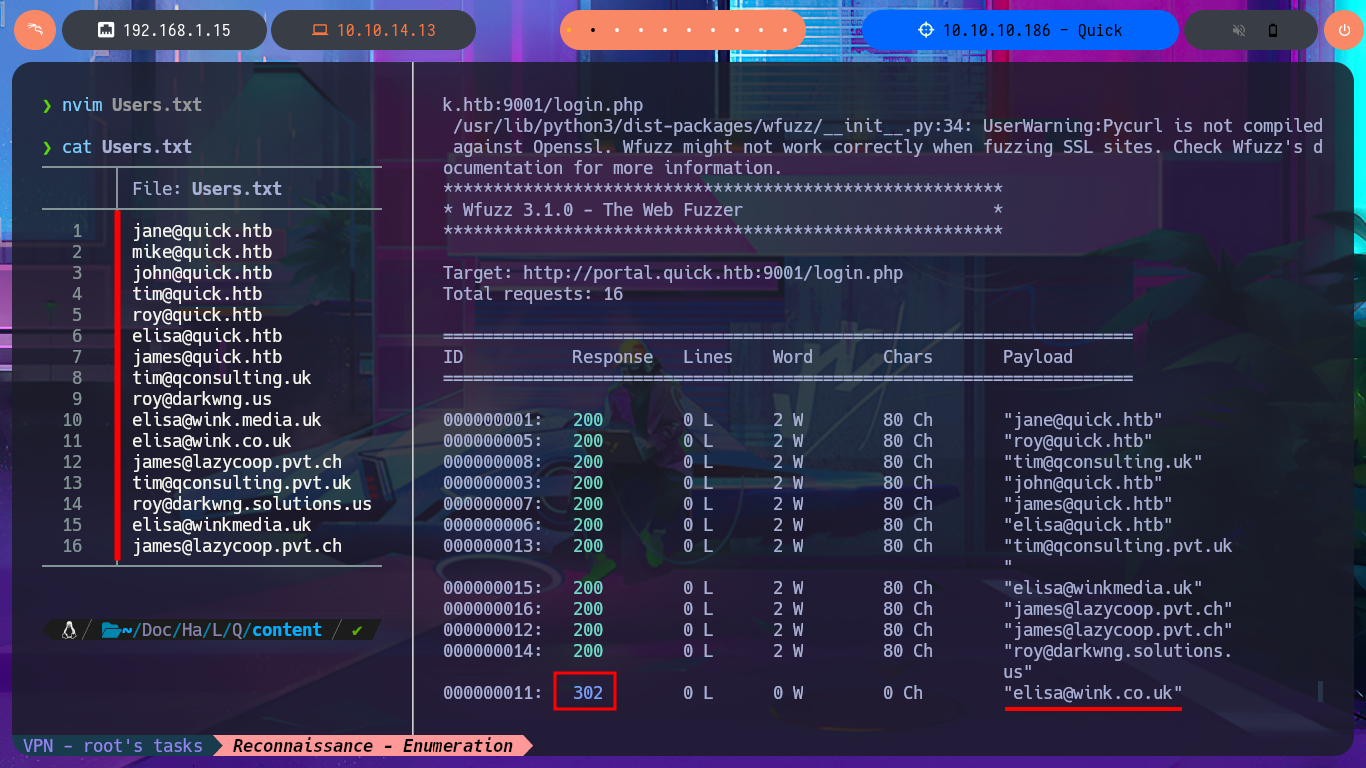Switch to the second workspace dot

point(593,30)
